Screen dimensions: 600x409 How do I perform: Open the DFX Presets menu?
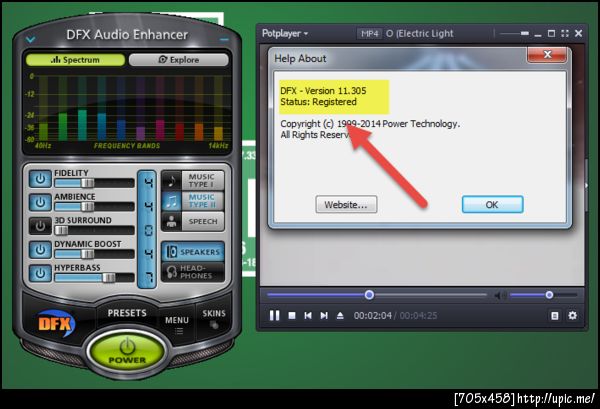127,313
